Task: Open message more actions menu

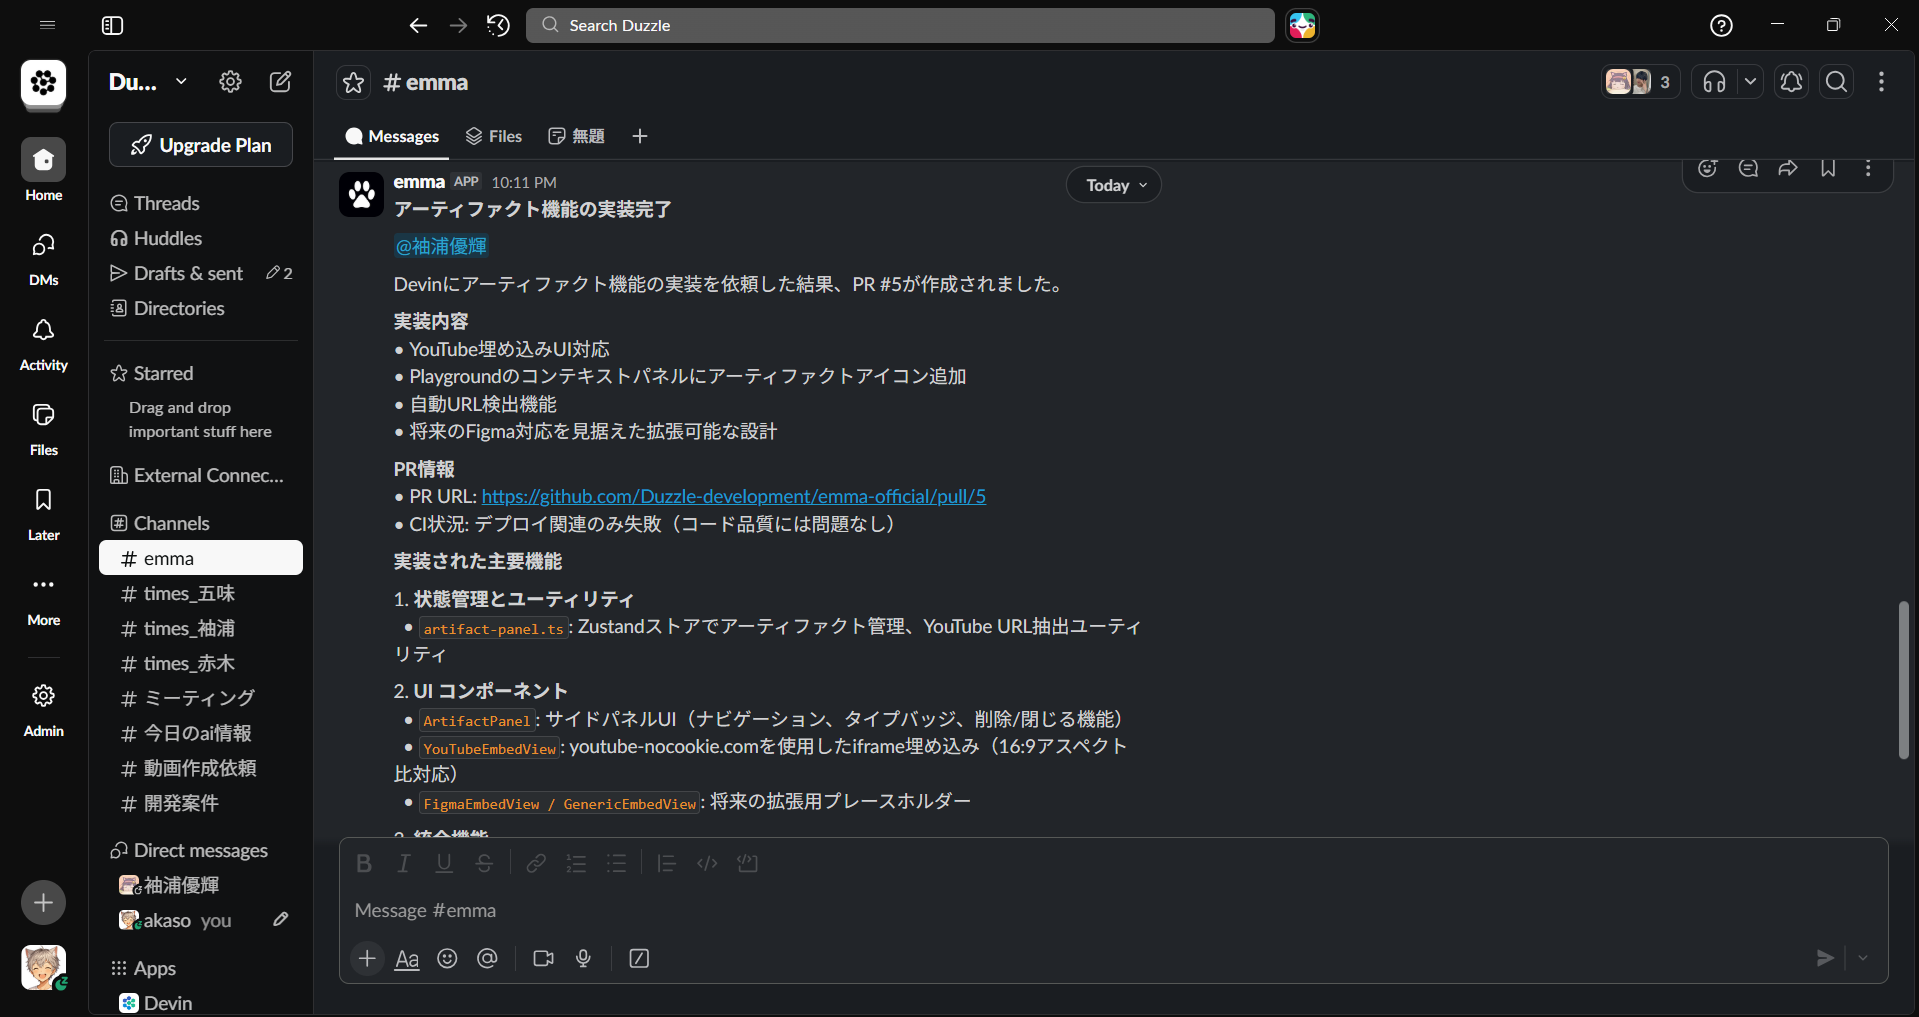Action: (x=1868, y=168)
